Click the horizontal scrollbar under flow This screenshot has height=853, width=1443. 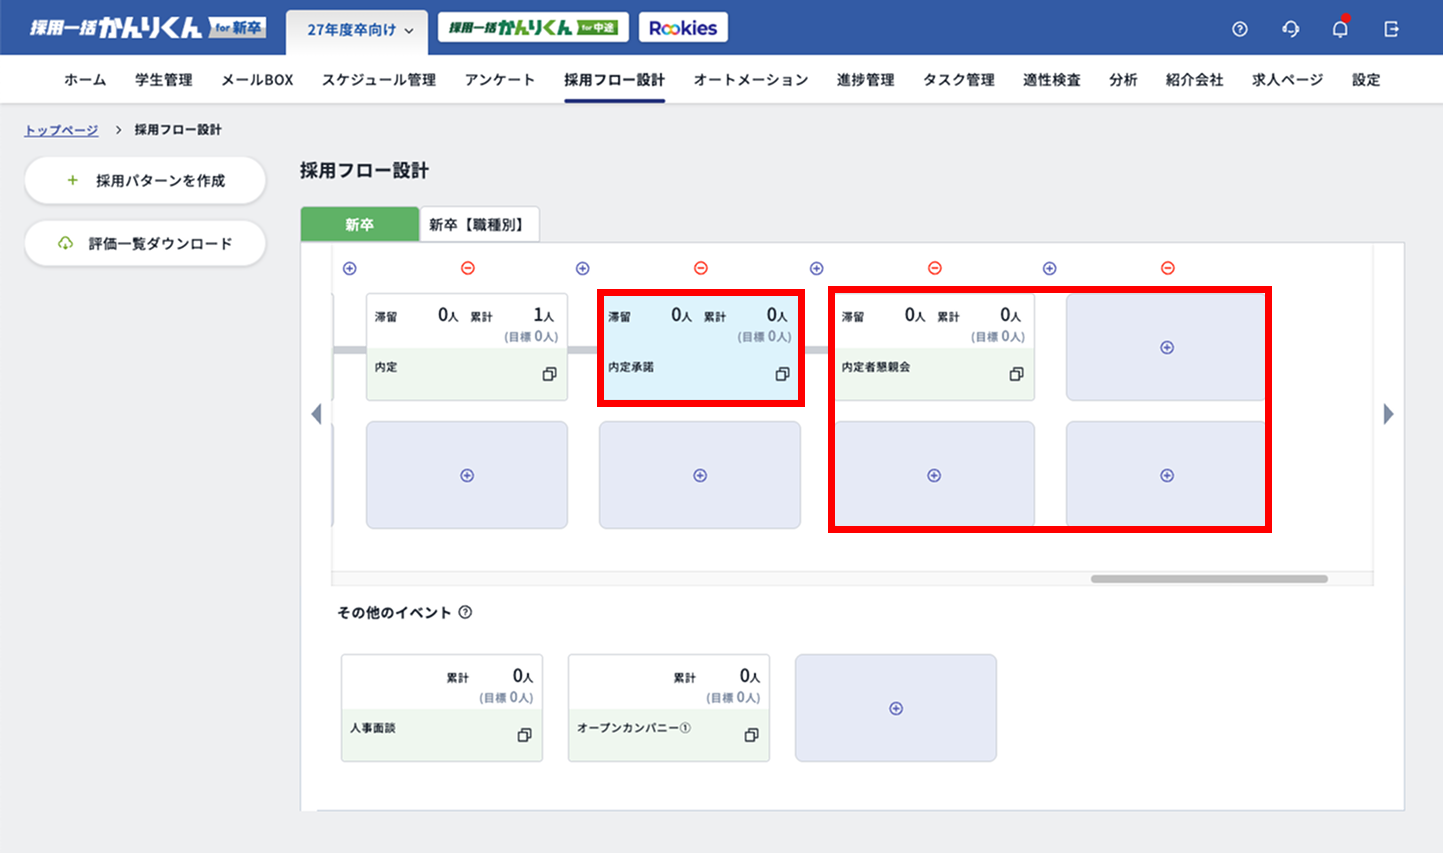[x=1208, y=579]
